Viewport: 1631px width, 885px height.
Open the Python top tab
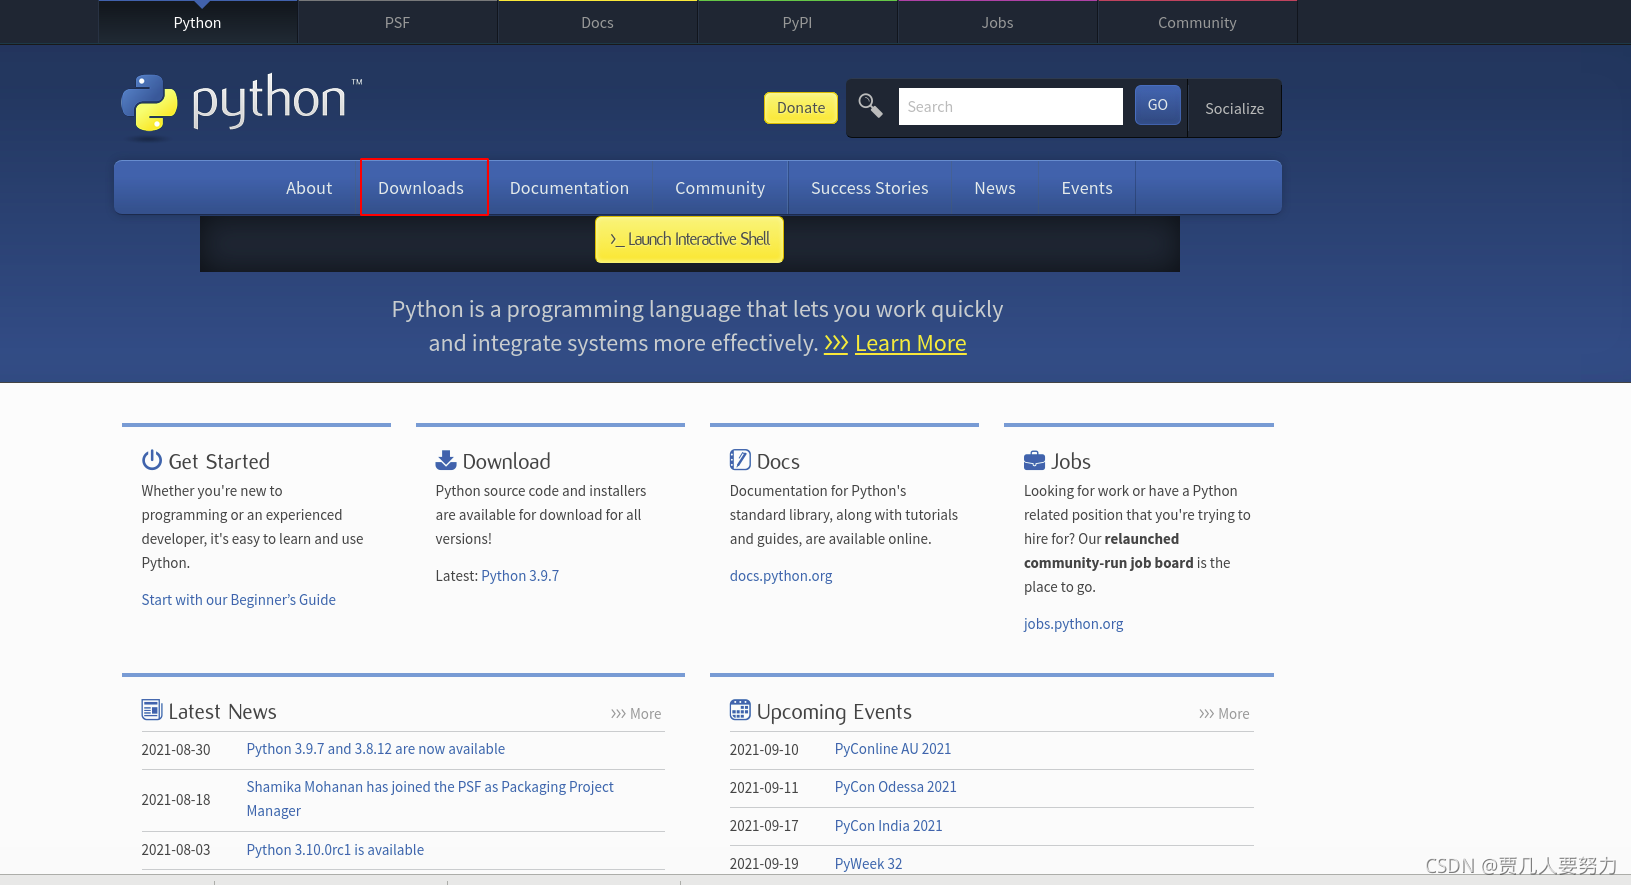(198, 22)
